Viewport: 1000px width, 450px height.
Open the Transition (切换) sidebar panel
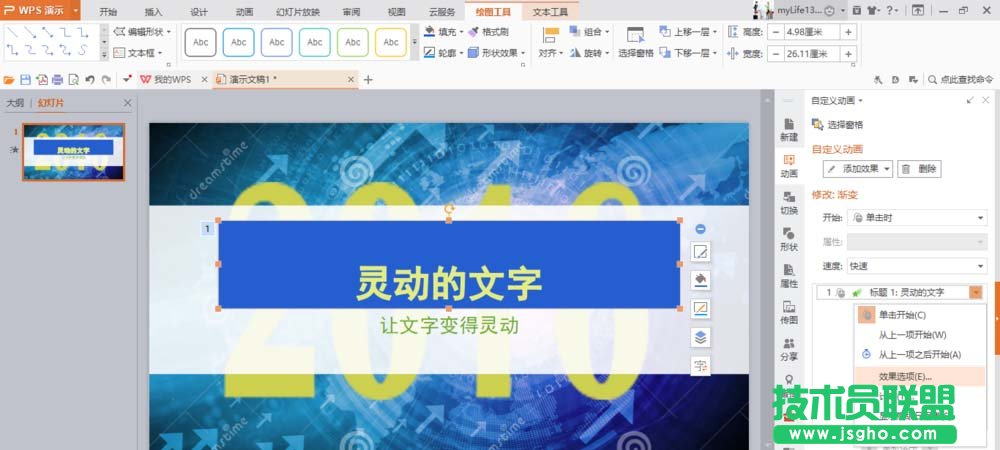pos(789,203)
